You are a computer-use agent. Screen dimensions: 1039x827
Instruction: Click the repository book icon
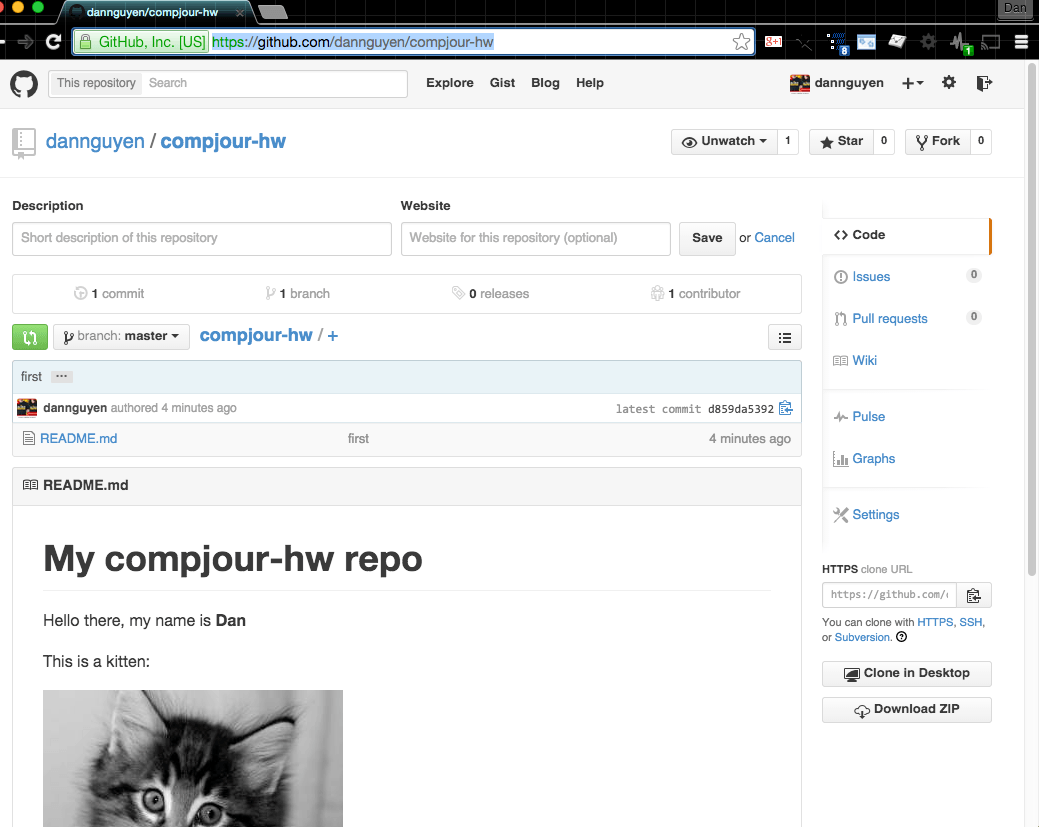click(24, 143)
